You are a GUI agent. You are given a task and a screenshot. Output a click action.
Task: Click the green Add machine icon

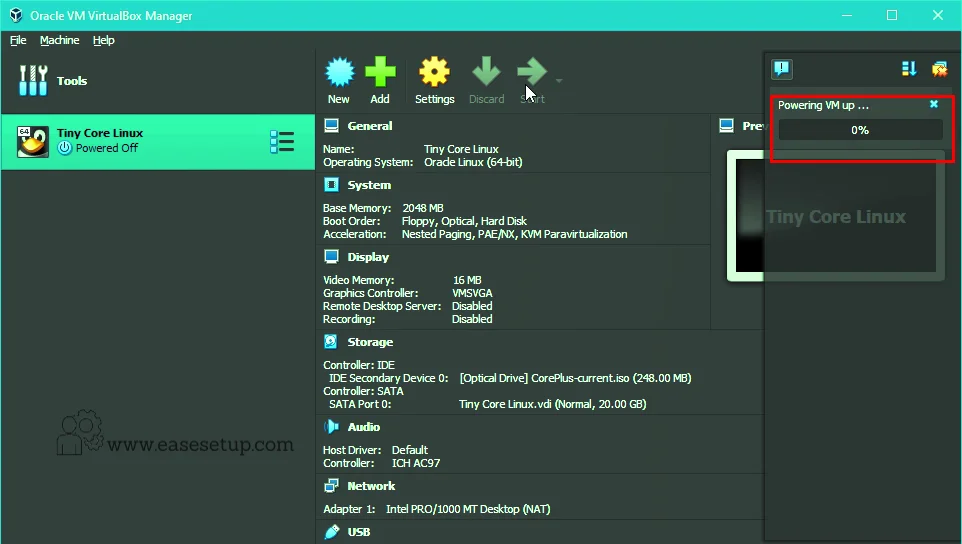tap(380, 72)
